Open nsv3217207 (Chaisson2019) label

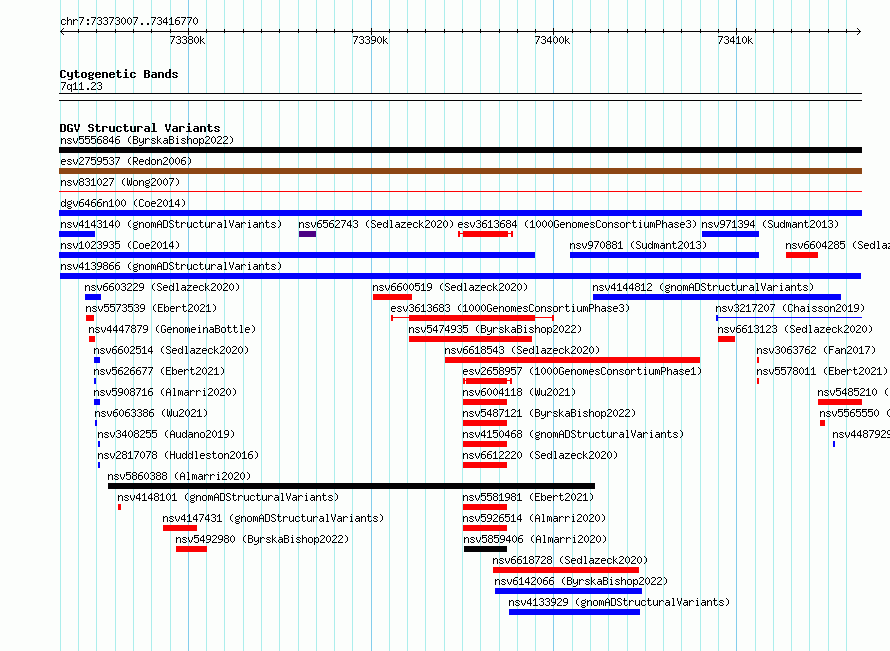tap(790, 308)
